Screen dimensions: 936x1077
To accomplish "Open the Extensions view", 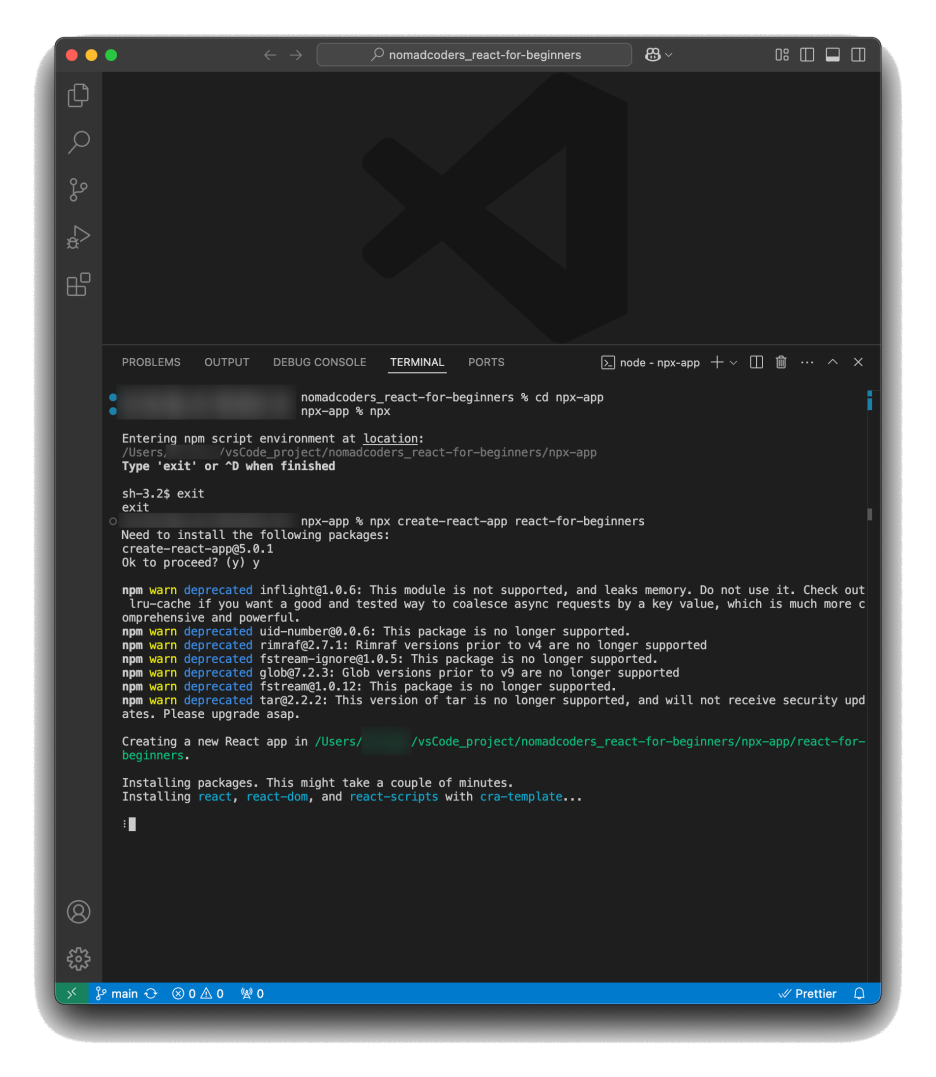I will 78,284.
